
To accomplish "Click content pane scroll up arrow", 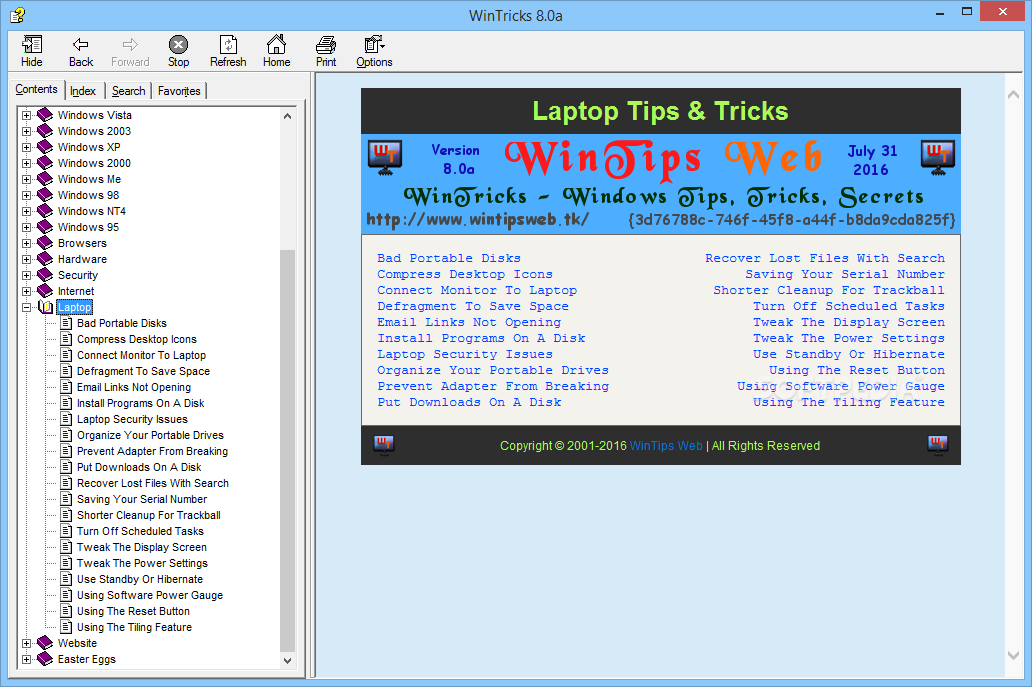I will 1014,95.
